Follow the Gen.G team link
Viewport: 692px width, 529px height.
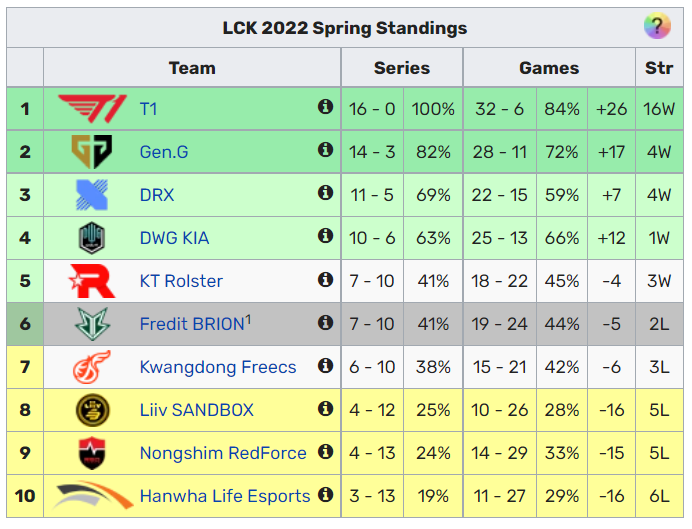tap(164, 152)
